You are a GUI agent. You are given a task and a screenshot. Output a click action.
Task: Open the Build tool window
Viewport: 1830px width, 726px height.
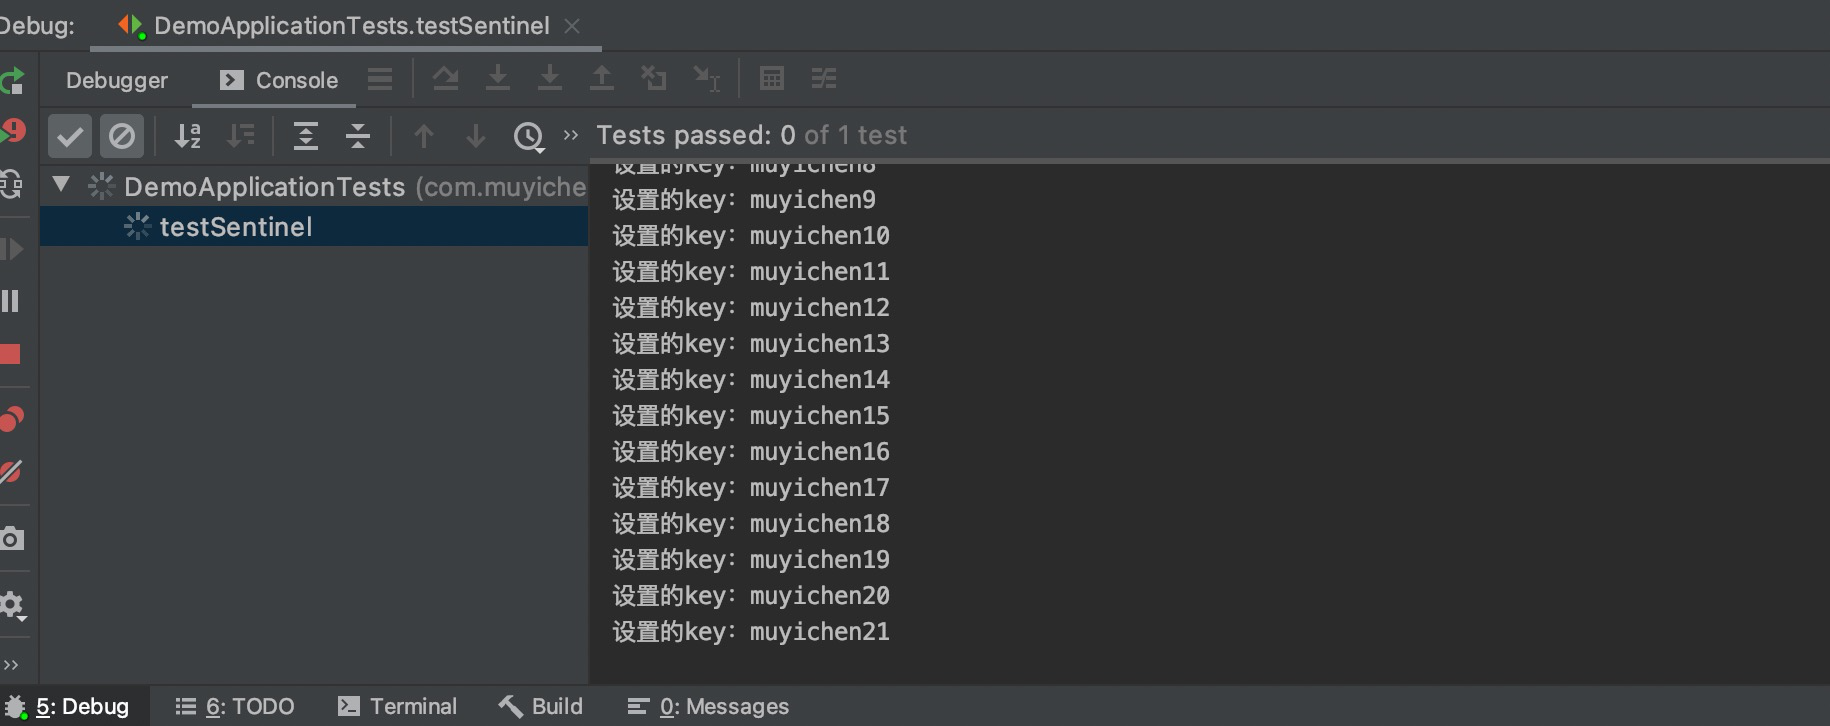[541, 706]
